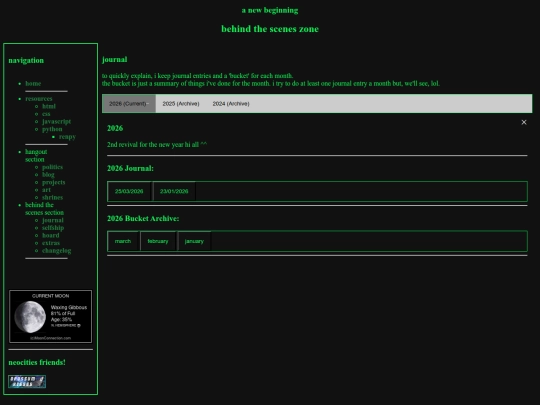Open the hoard link

[x=51, y=235]
